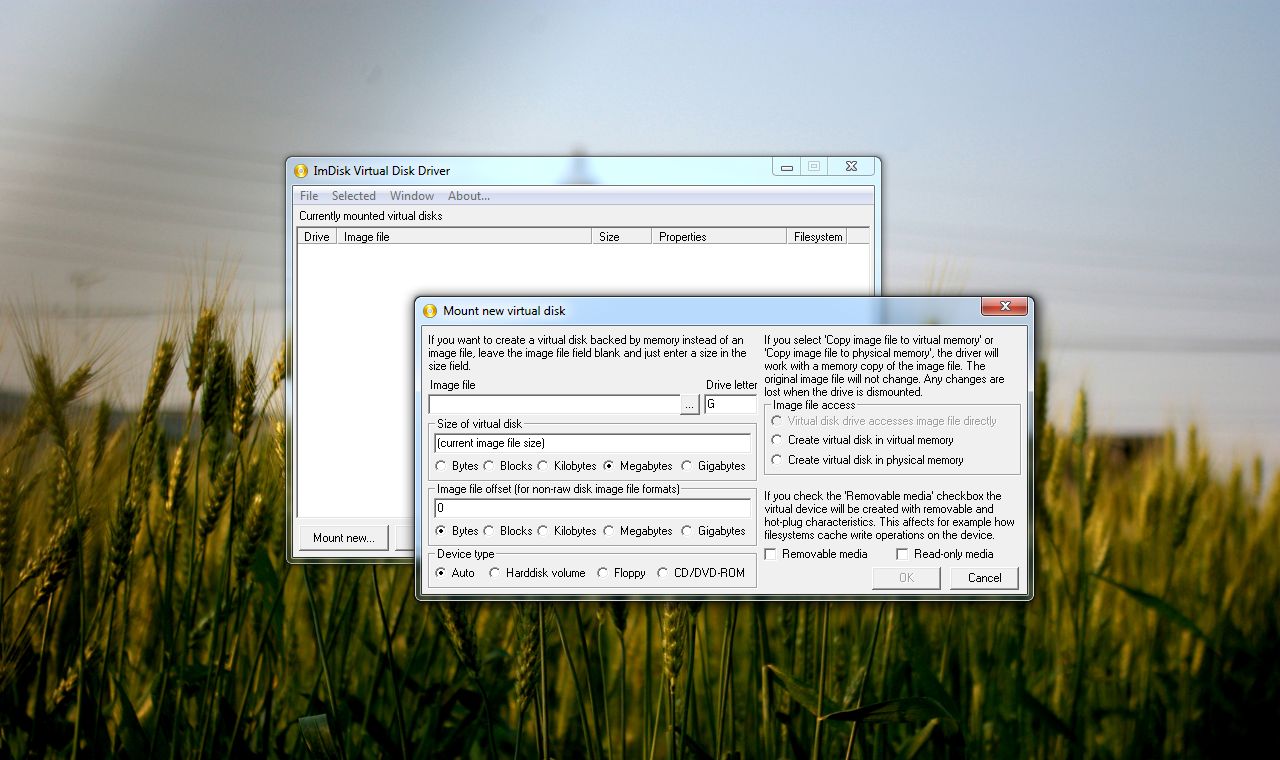Click Cancel in Mount new virtual disk dialog
This screenshot has height=760, width=1280.
click(984, 578)
